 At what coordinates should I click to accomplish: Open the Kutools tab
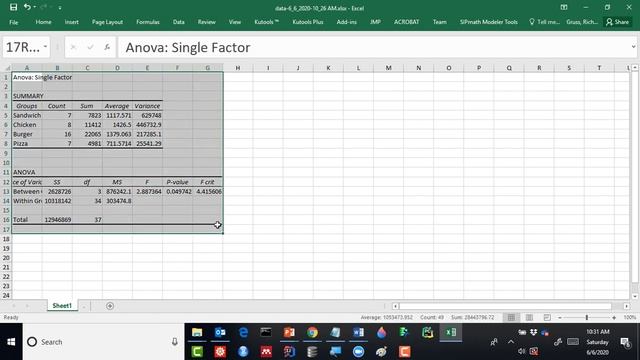click(267, 22)
